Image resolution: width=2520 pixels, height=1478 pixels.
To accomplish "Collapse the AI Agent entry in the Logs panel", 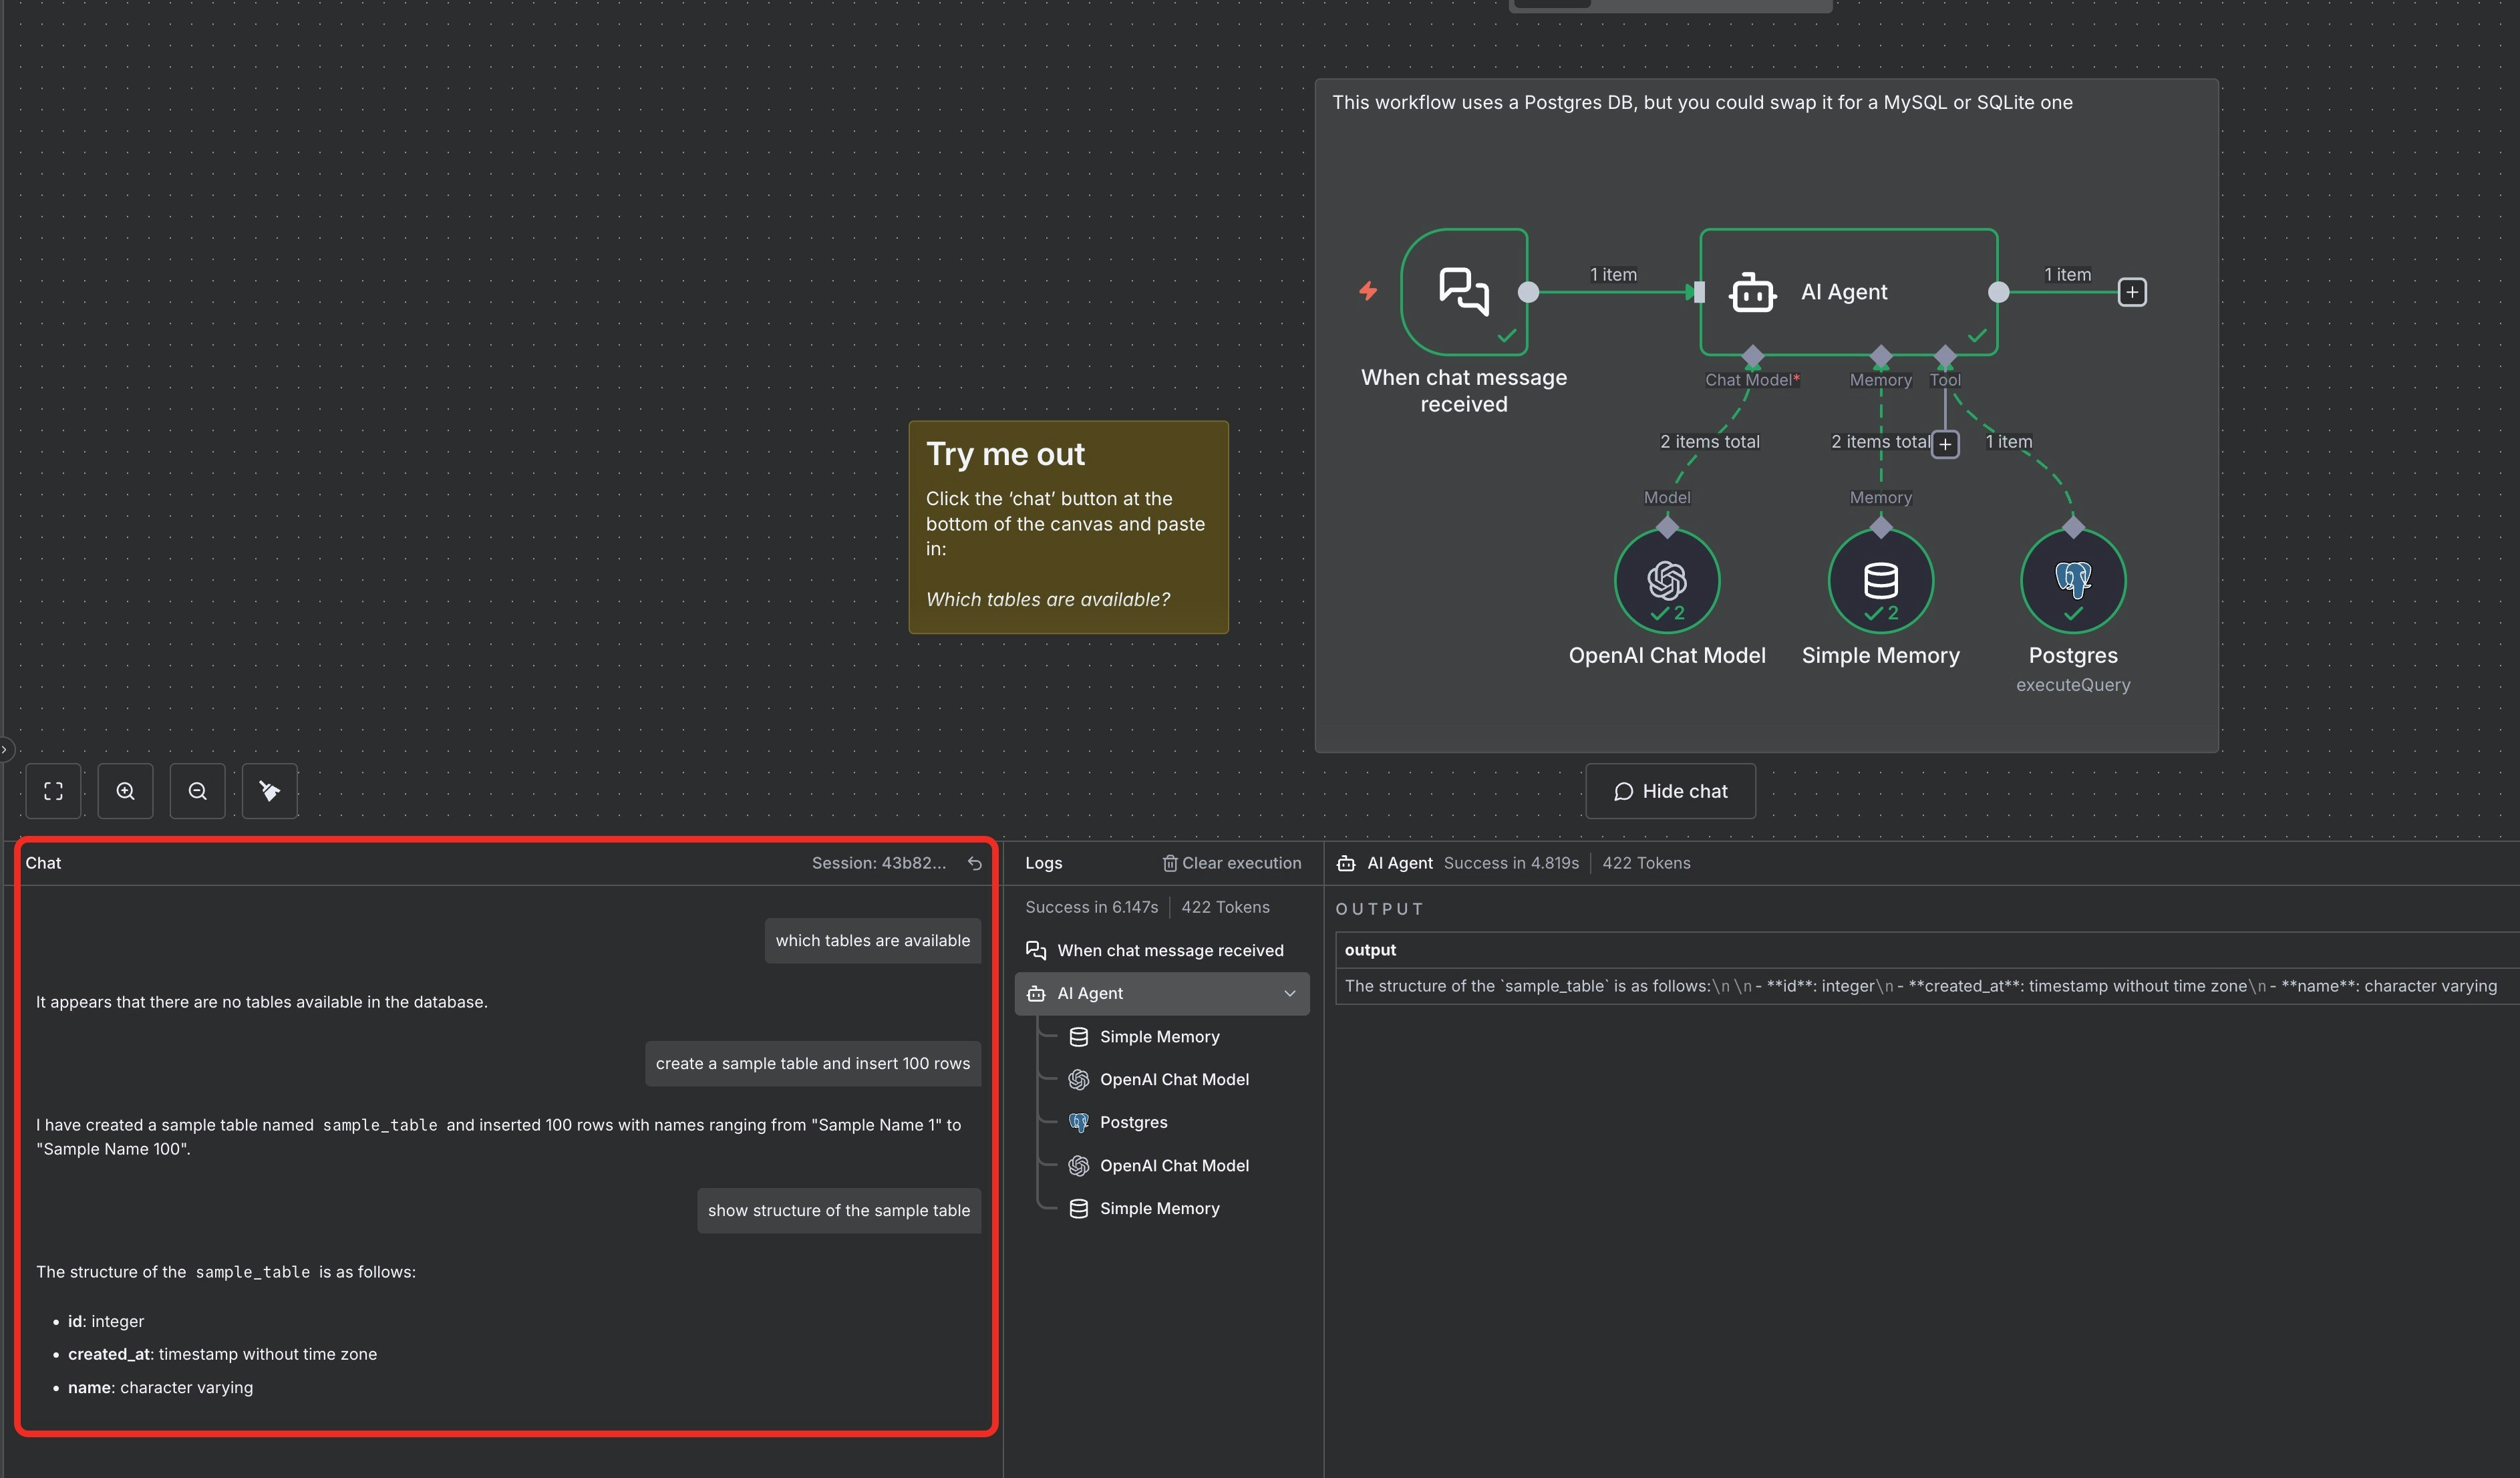I will click(1290, 993).
